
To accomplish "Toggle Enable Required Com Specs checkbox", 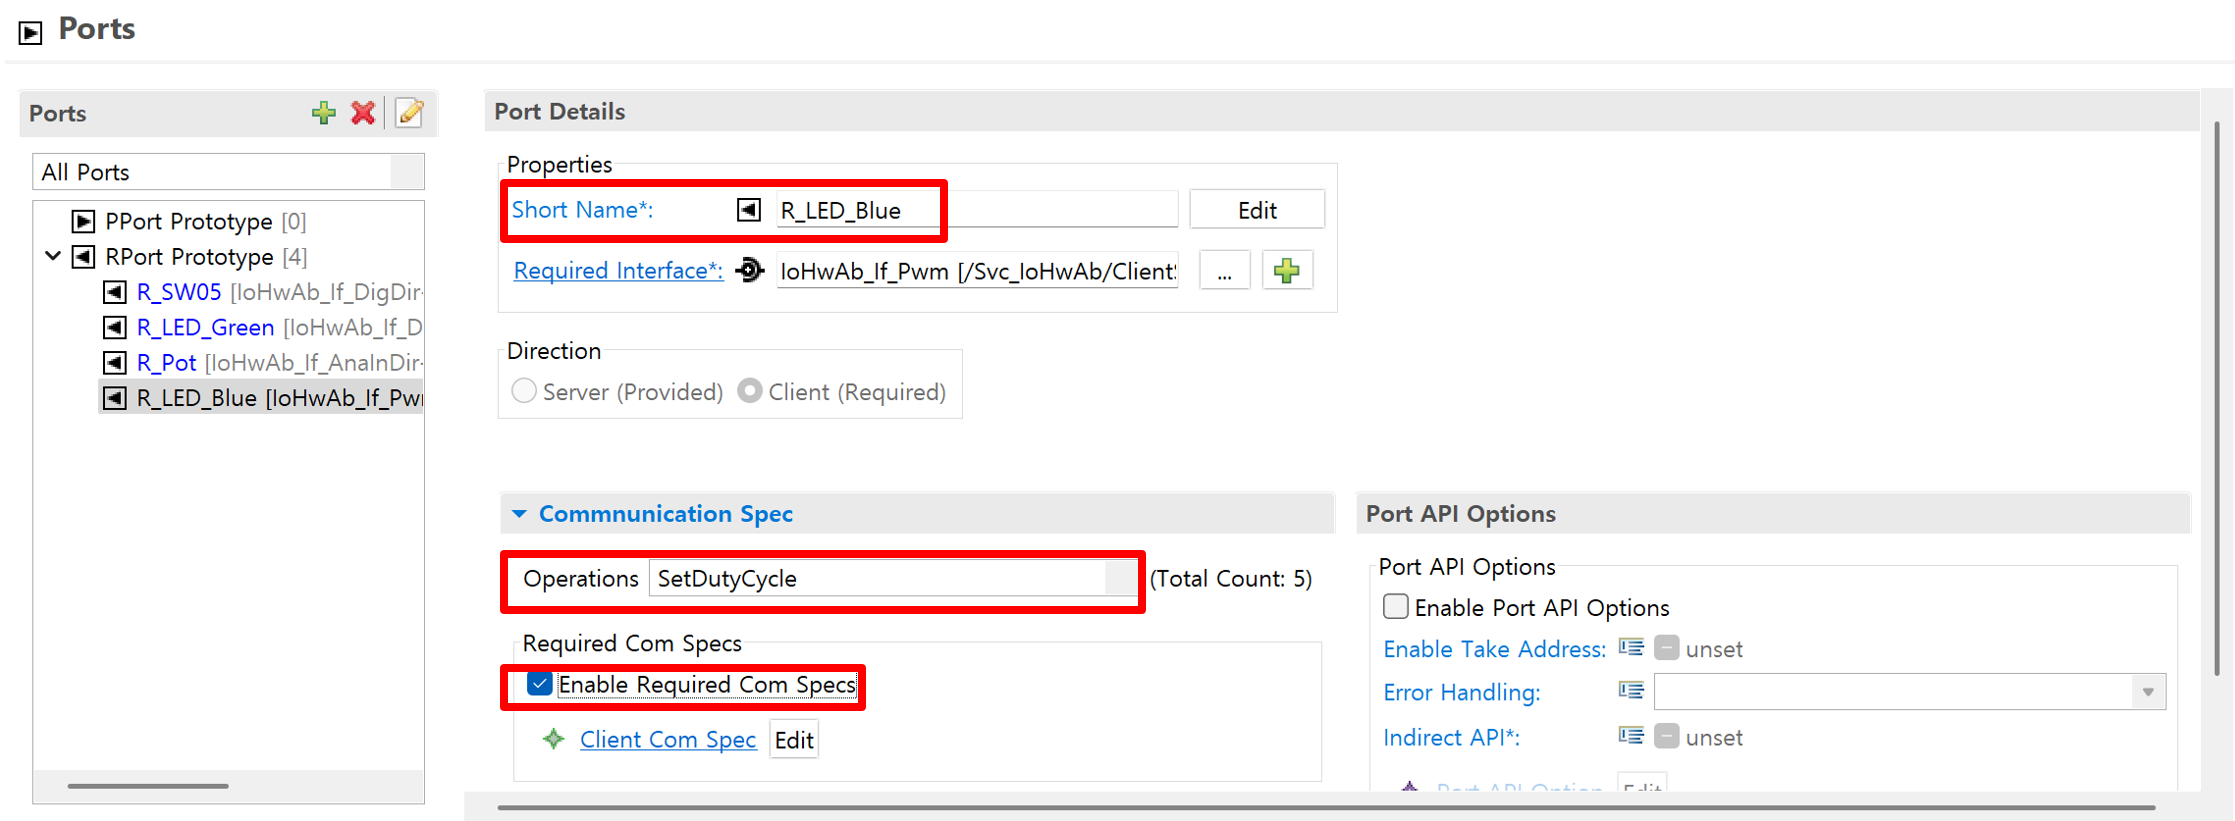I will (539, 684).
